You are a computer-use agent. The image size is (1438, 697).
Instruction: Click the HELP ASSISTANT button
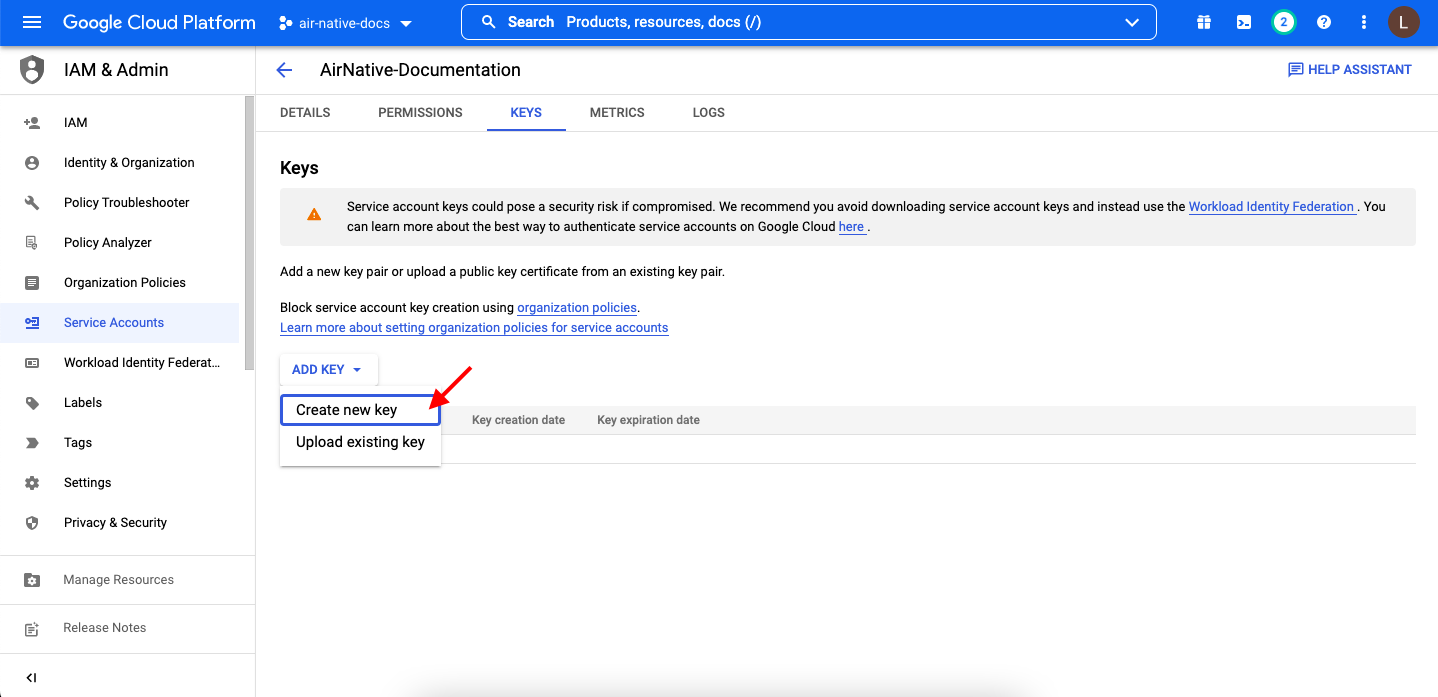coord(1350,70)
